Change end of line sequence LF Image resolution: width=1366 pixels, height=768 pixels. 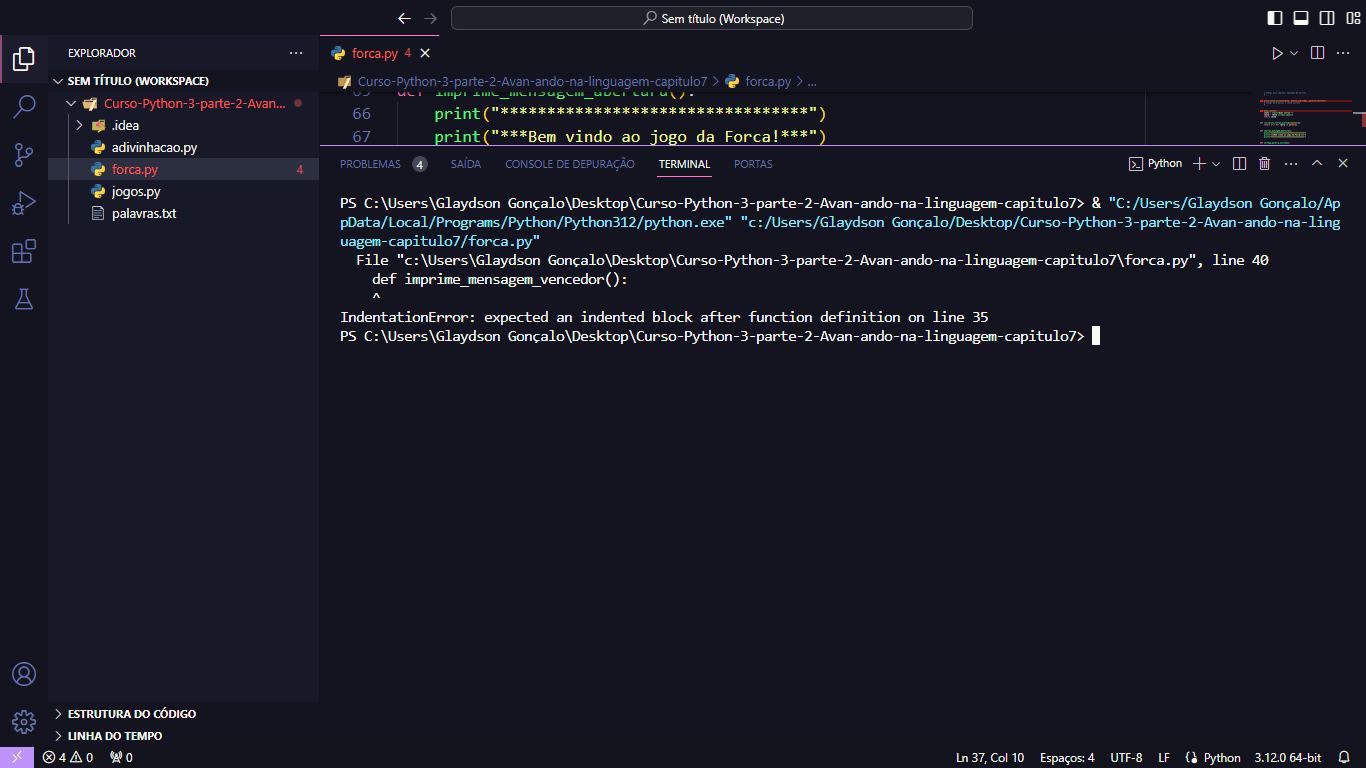[x=1164, y=757]
